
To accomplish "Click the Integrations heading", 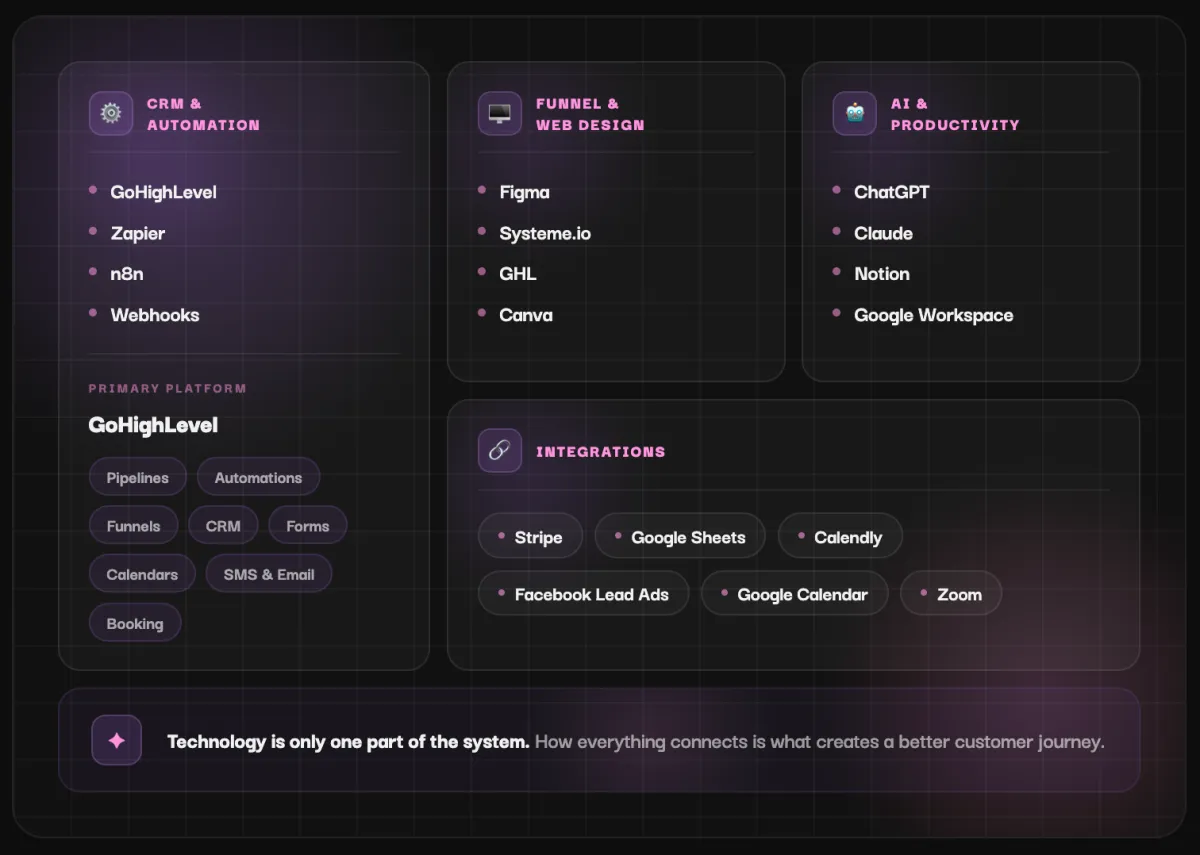I will tap(600, 452).
